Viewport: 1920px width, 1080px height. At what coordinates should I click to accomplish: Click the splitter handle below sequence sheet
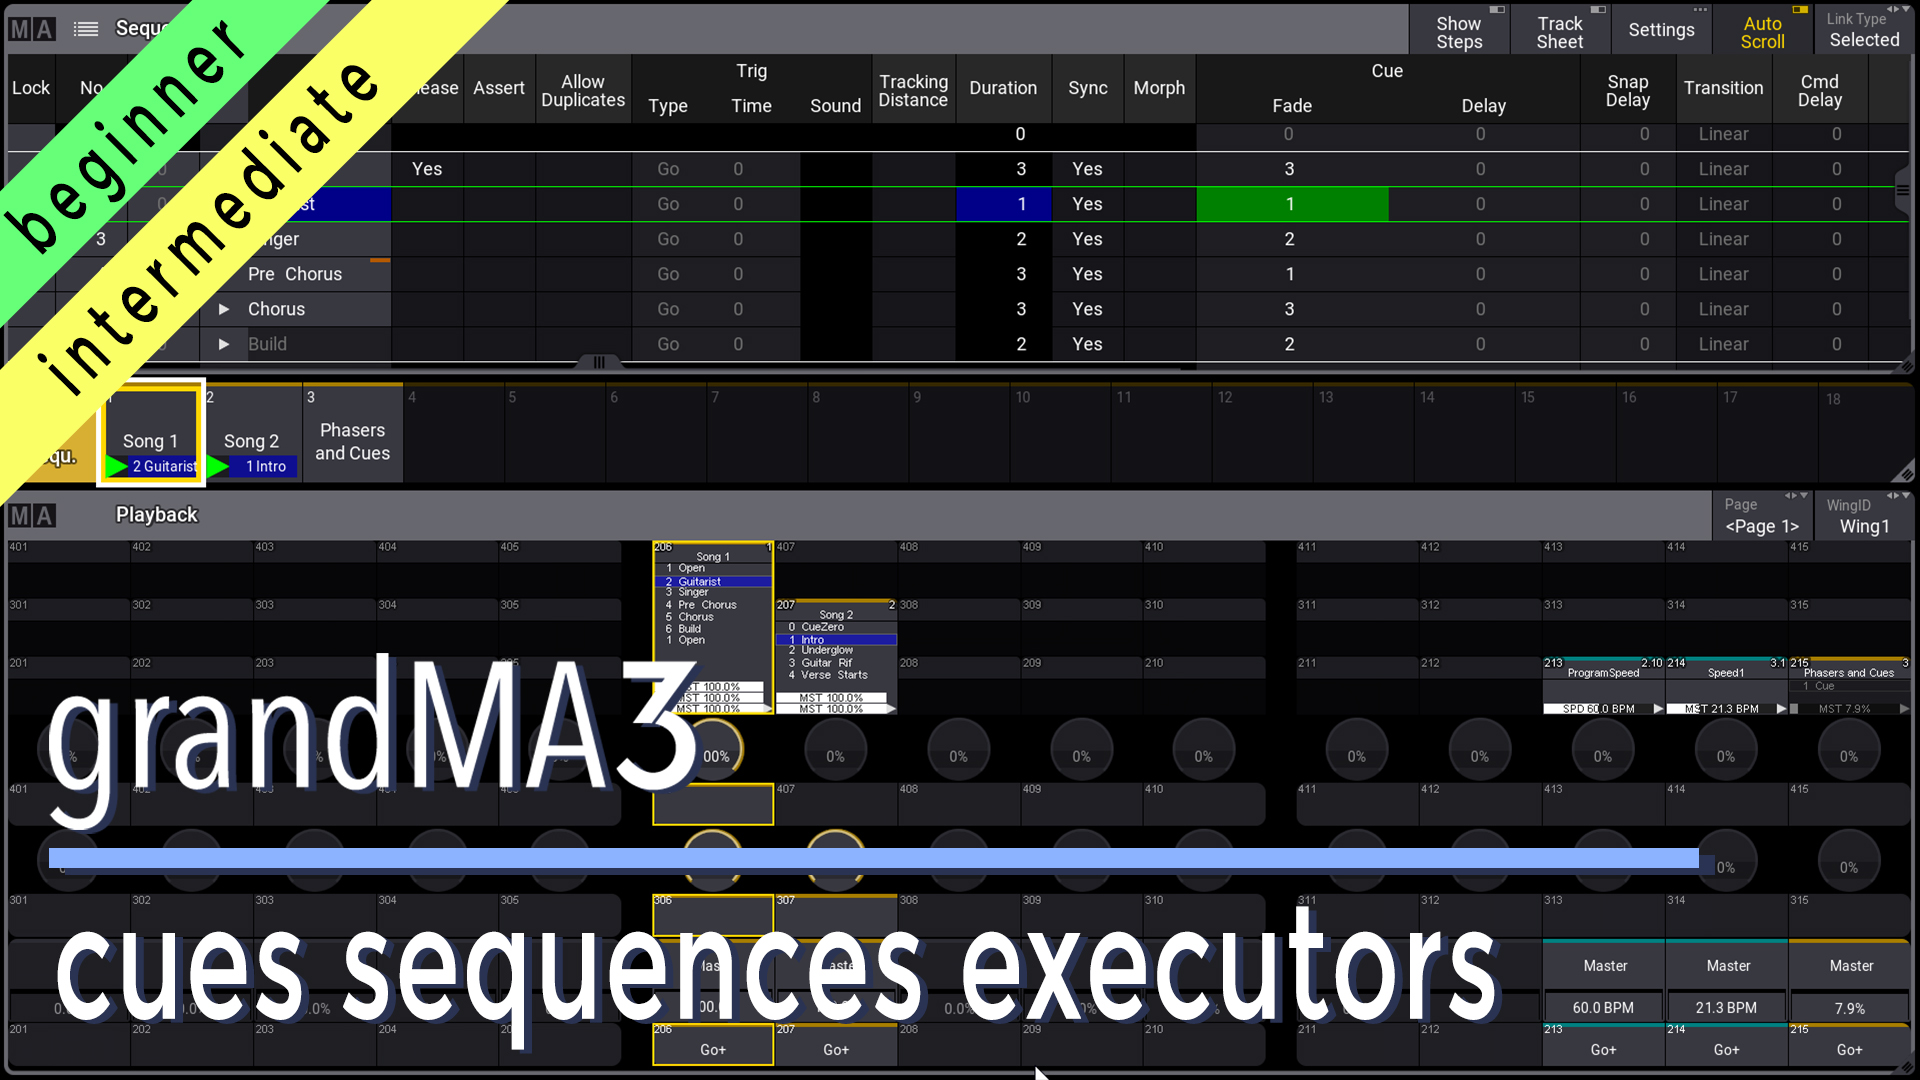point(599,362)
